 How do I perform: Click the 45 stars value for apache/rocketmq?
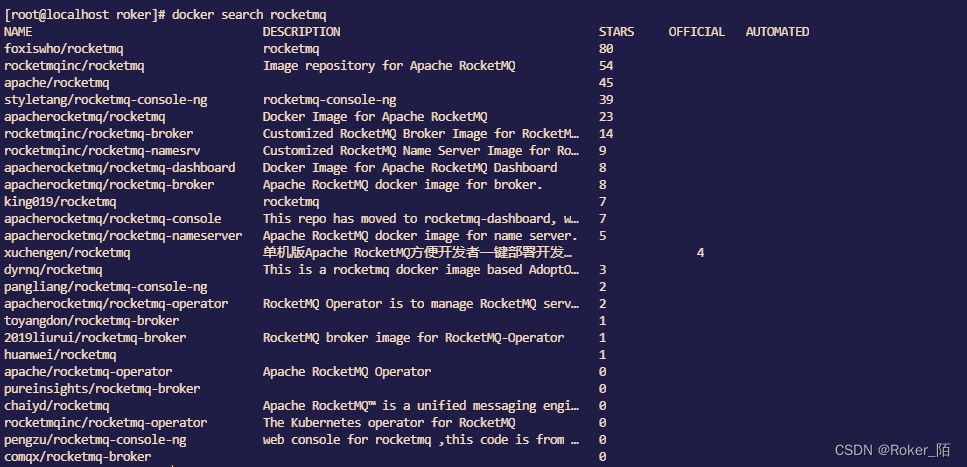[606, 83]
